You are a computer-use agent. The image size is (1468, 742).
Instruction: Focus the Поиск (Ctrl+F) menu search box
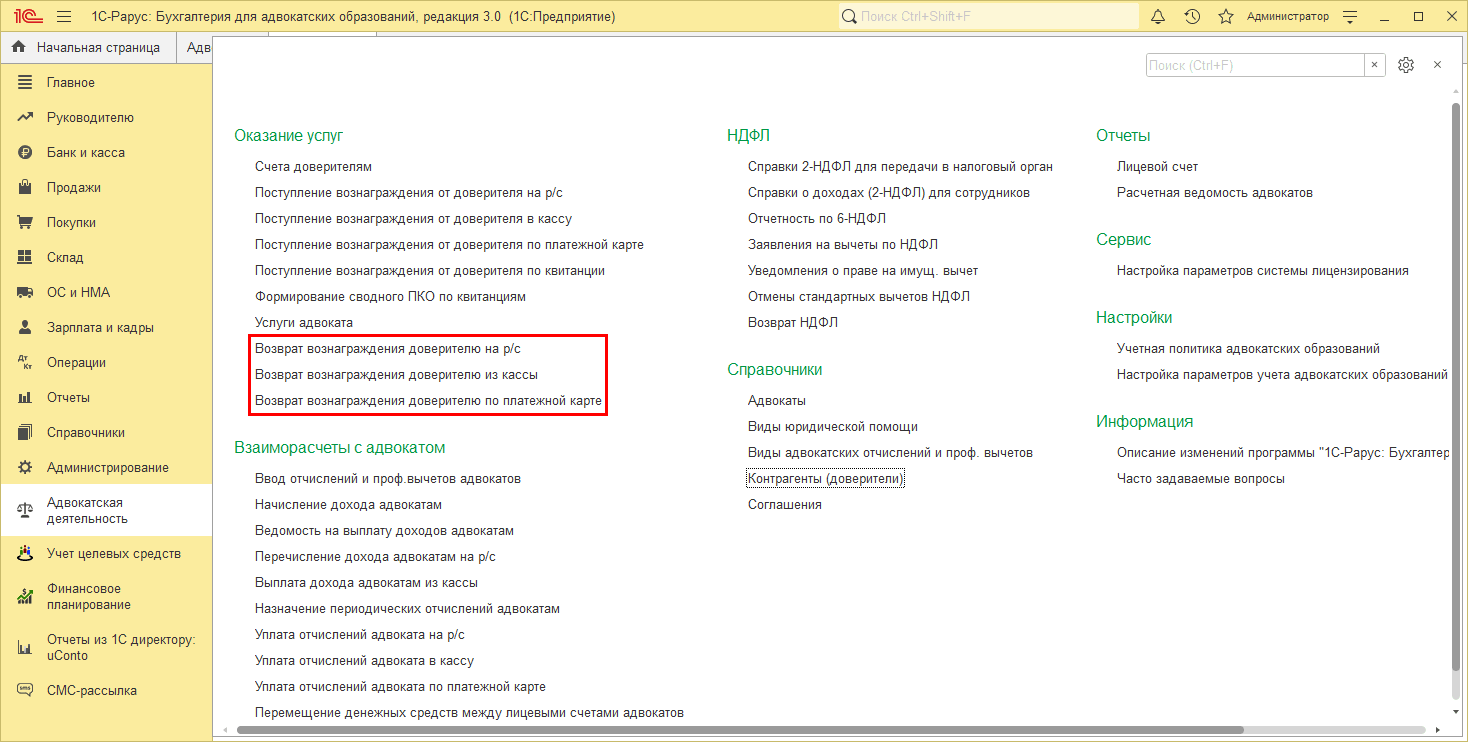click(1255, 65)
